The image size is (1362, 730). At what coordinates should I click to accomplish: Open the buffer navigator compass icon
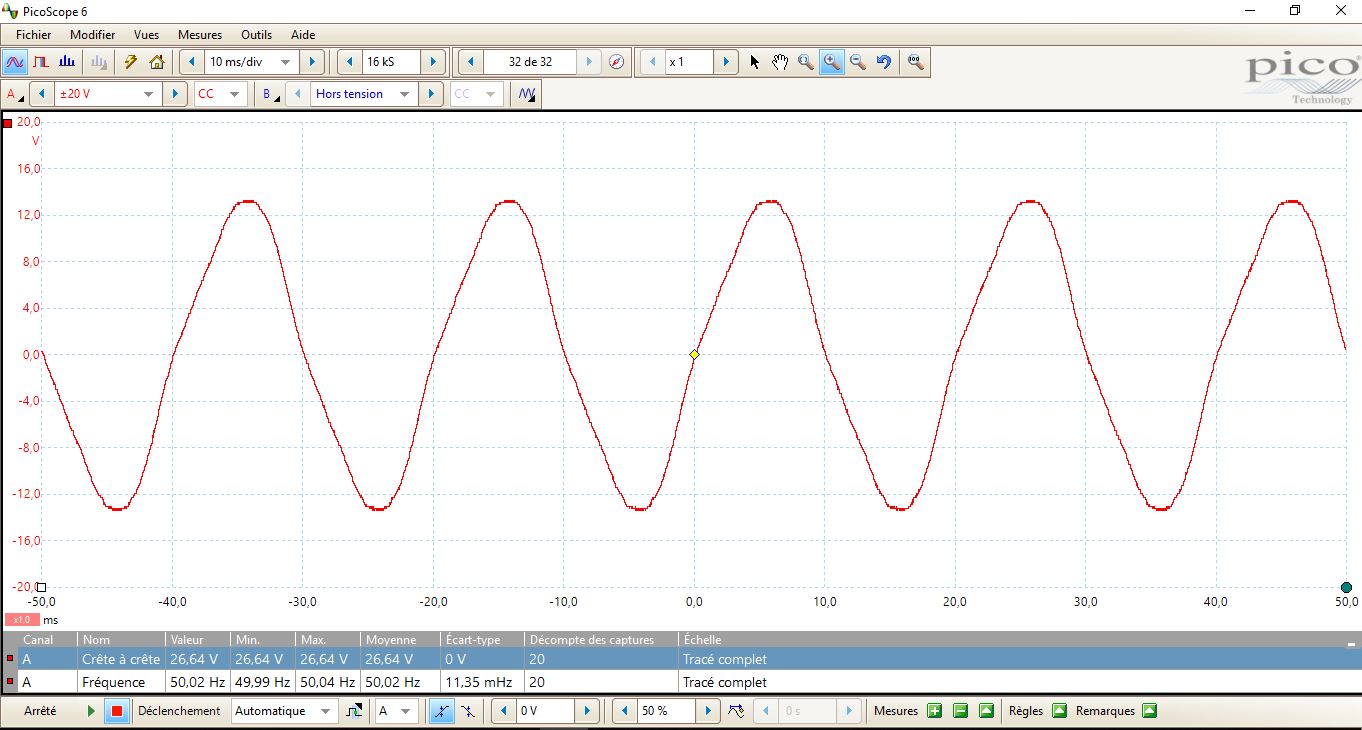point(617,62)
